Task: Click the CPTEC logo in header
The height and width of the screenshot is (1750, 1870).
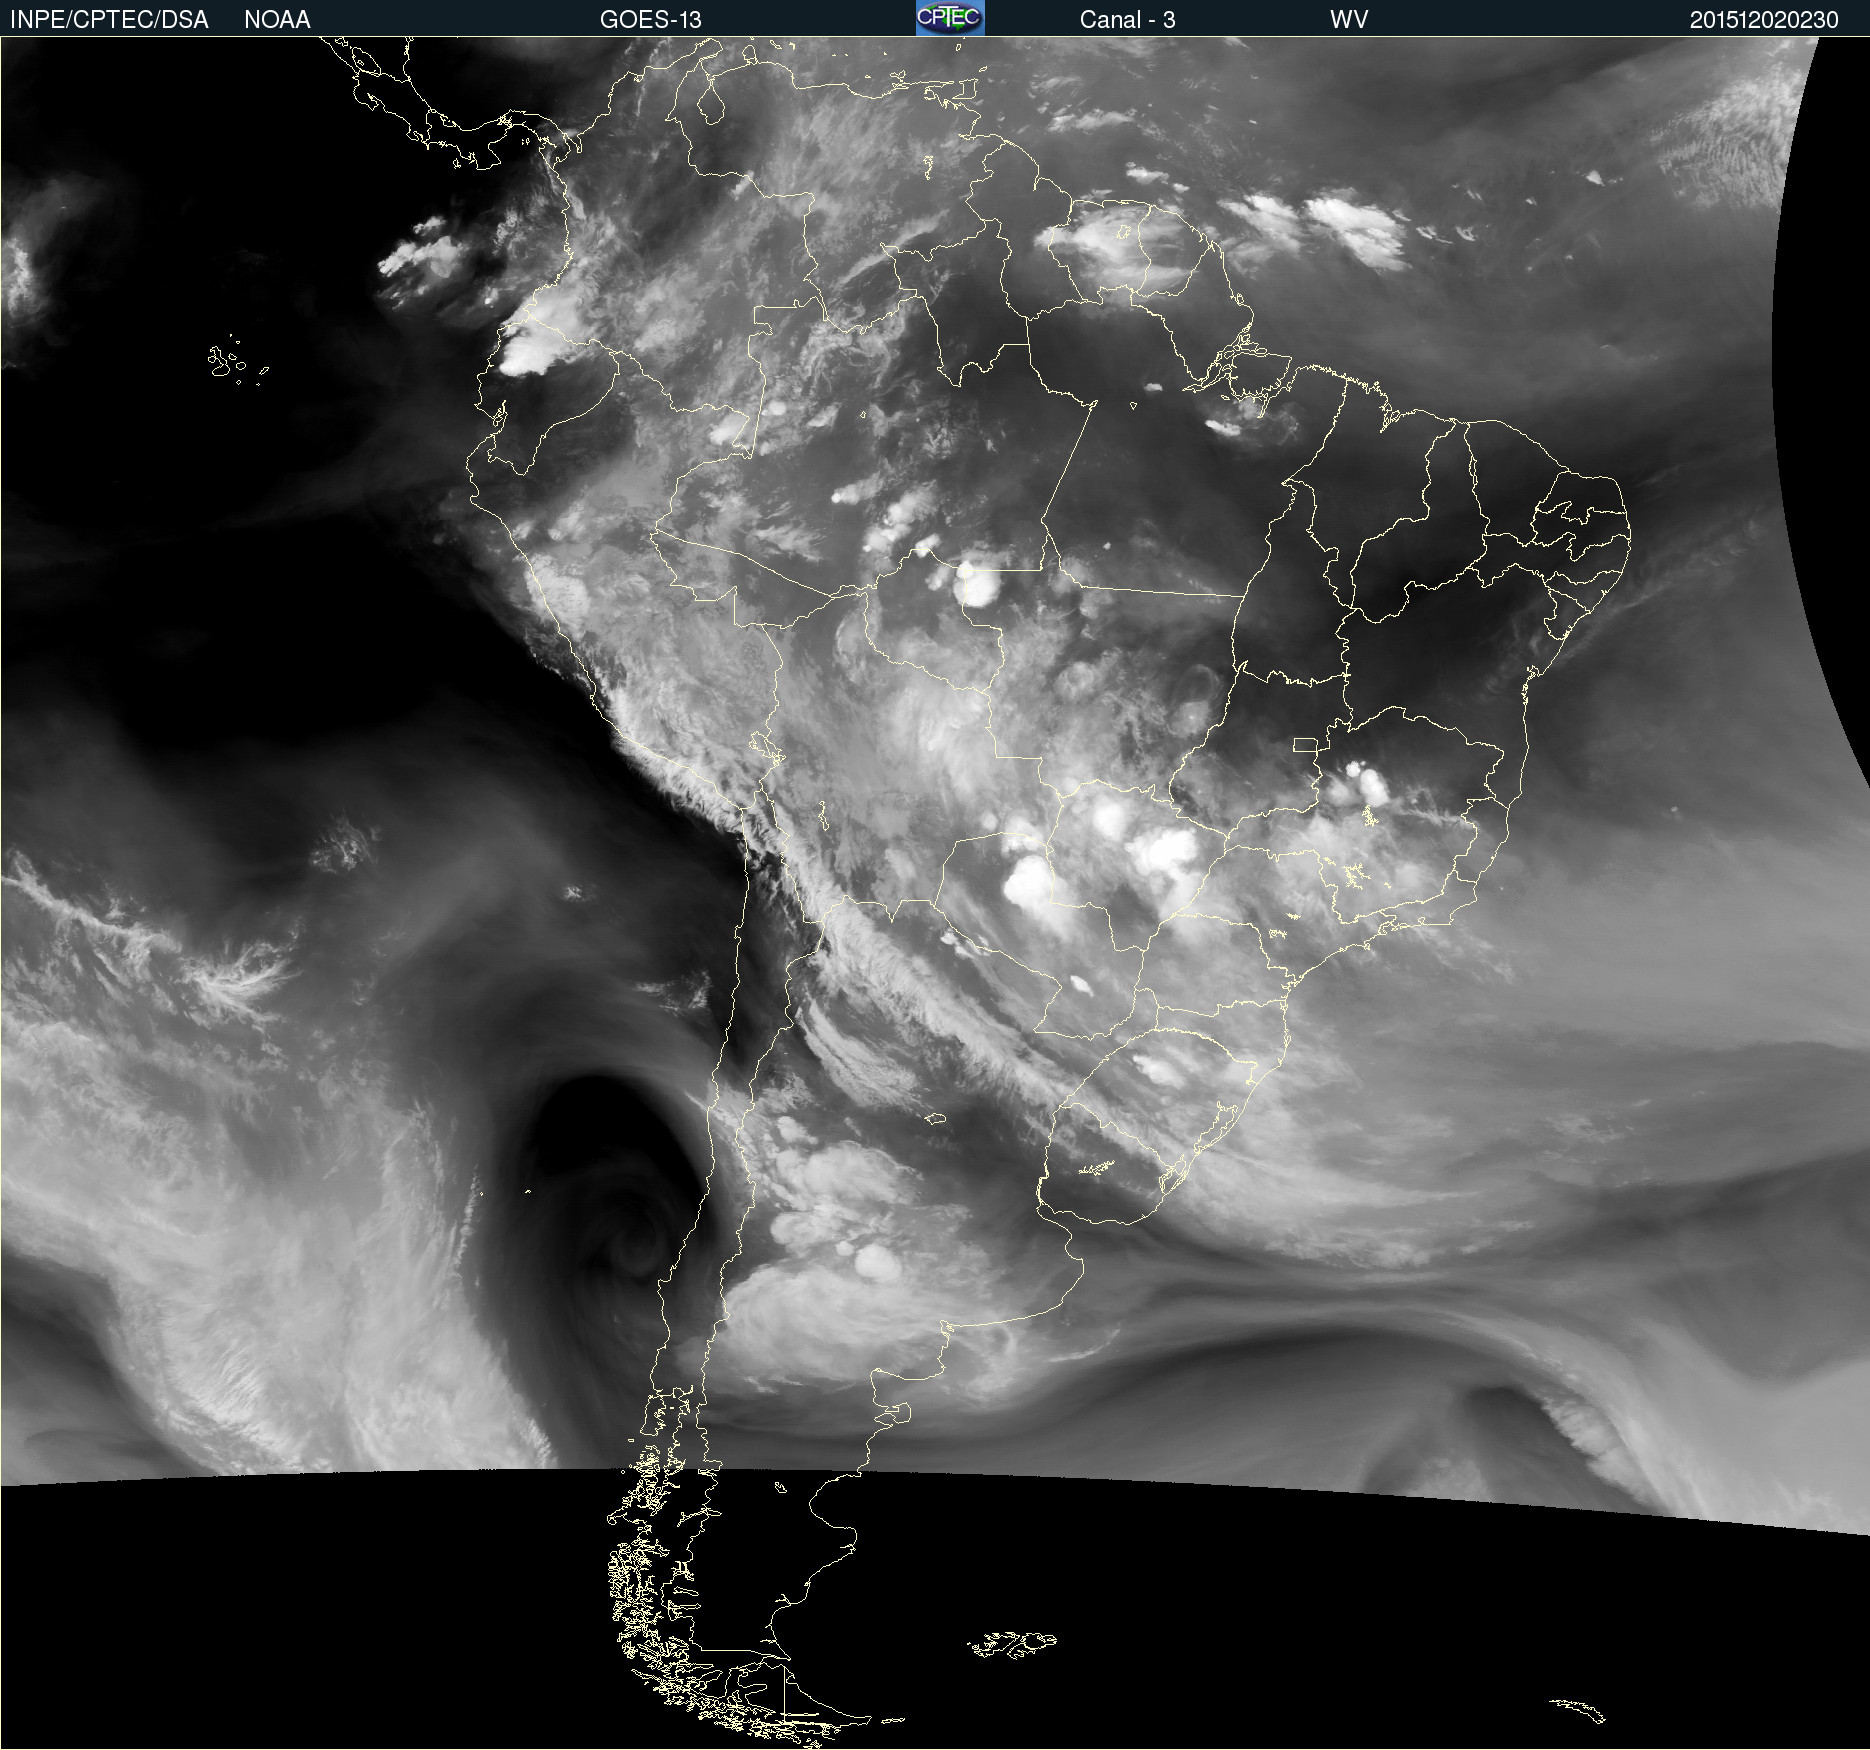Action: 950,18
